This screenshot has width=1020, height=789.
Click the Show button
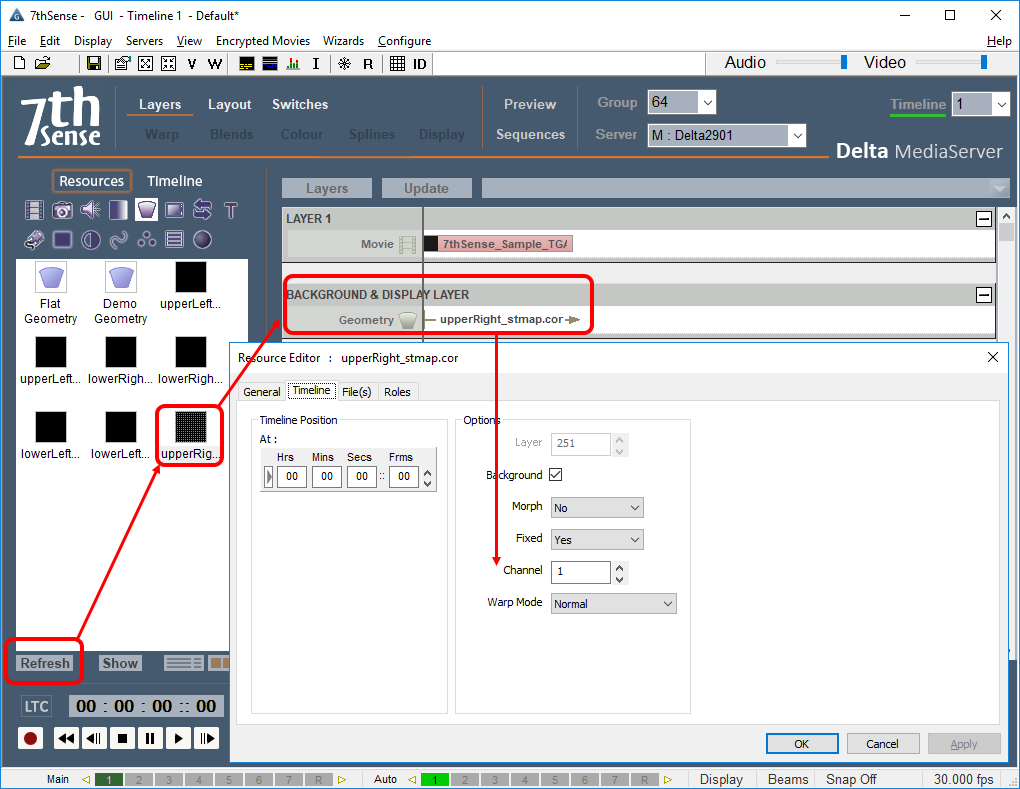[x=120, y=663]
